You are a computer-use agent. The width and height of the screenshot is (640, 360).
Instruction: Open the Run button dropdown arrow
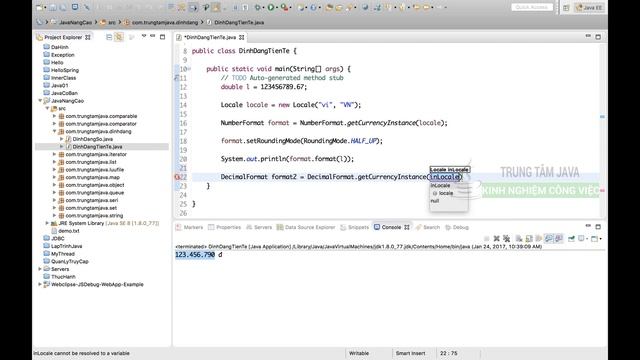tap(277, 7)
